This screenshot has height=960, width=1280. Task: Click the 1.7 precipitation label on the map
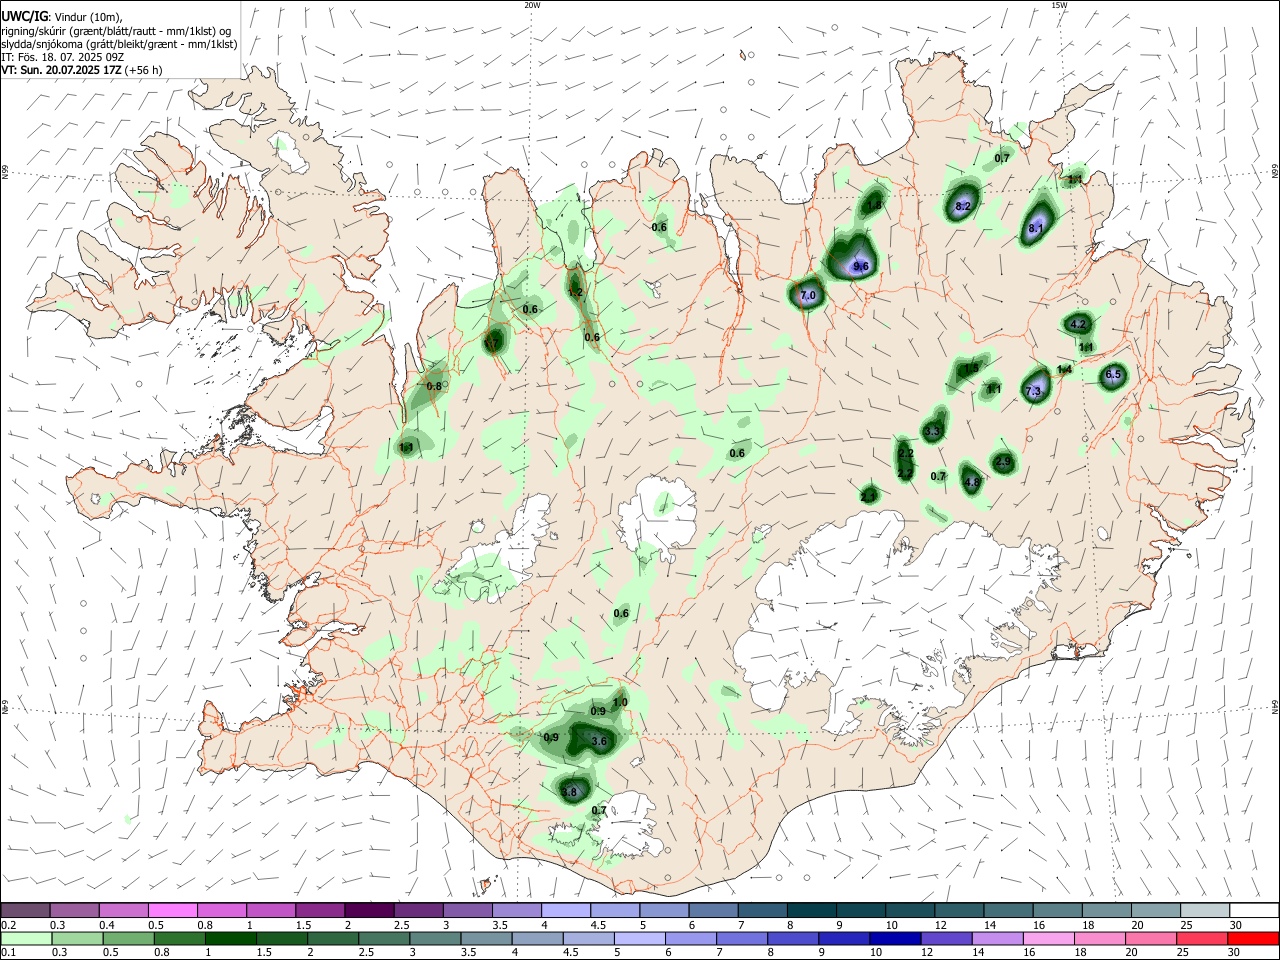coord(492,344)
